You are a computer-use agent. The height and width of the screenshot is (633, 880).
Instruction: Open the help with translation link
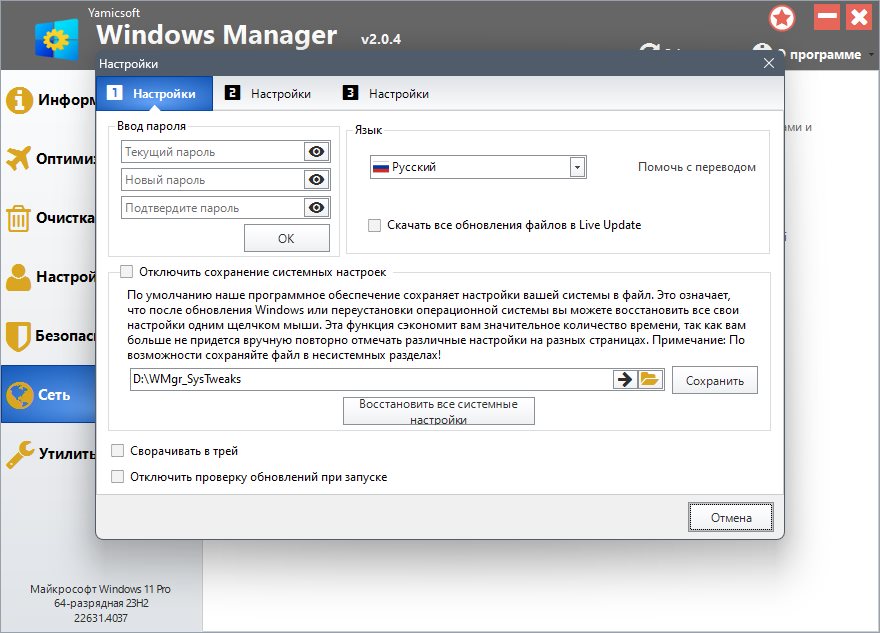coord(696,167)
